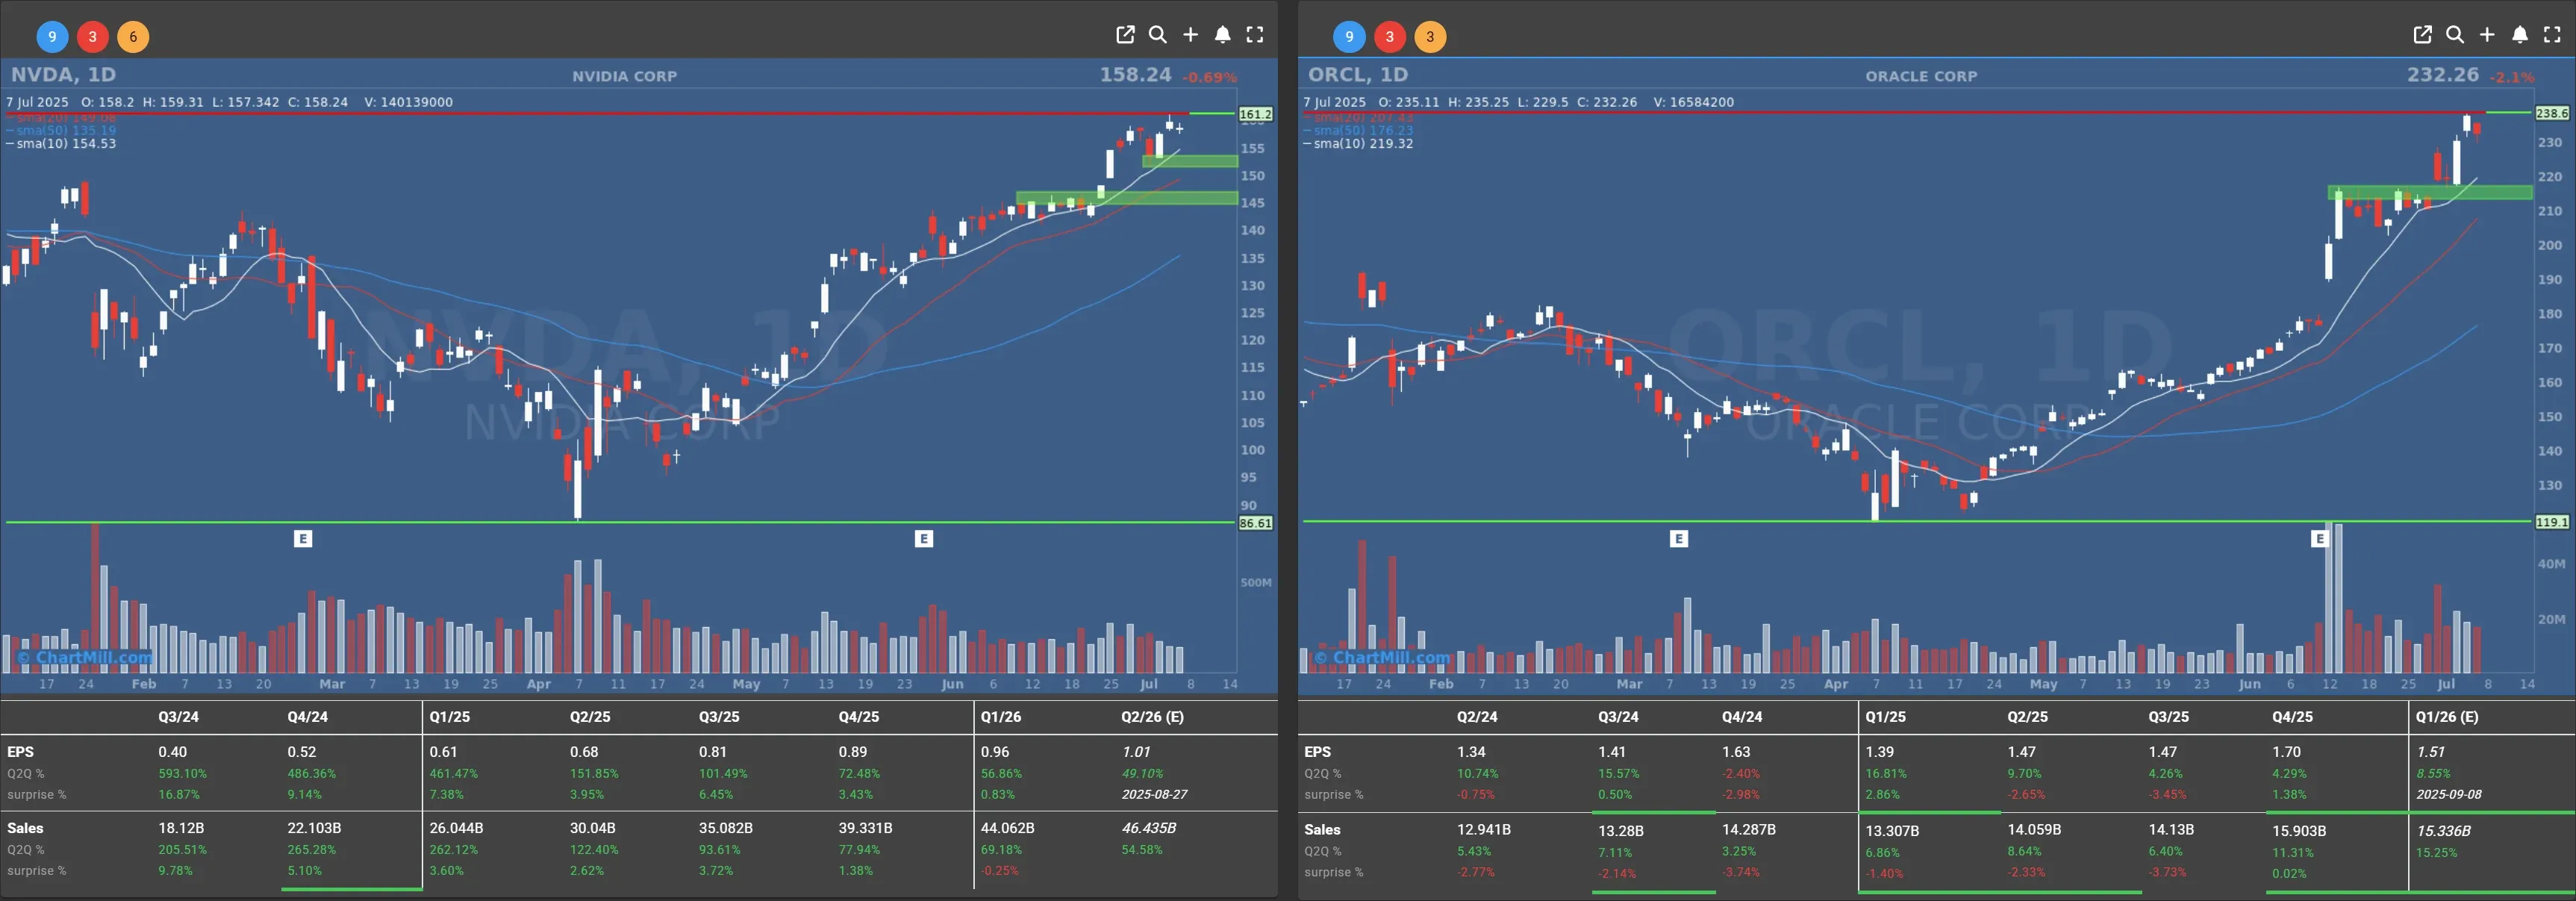Open NVDA chart in a new window
2576x901 pixels.
click(1125, 35)
